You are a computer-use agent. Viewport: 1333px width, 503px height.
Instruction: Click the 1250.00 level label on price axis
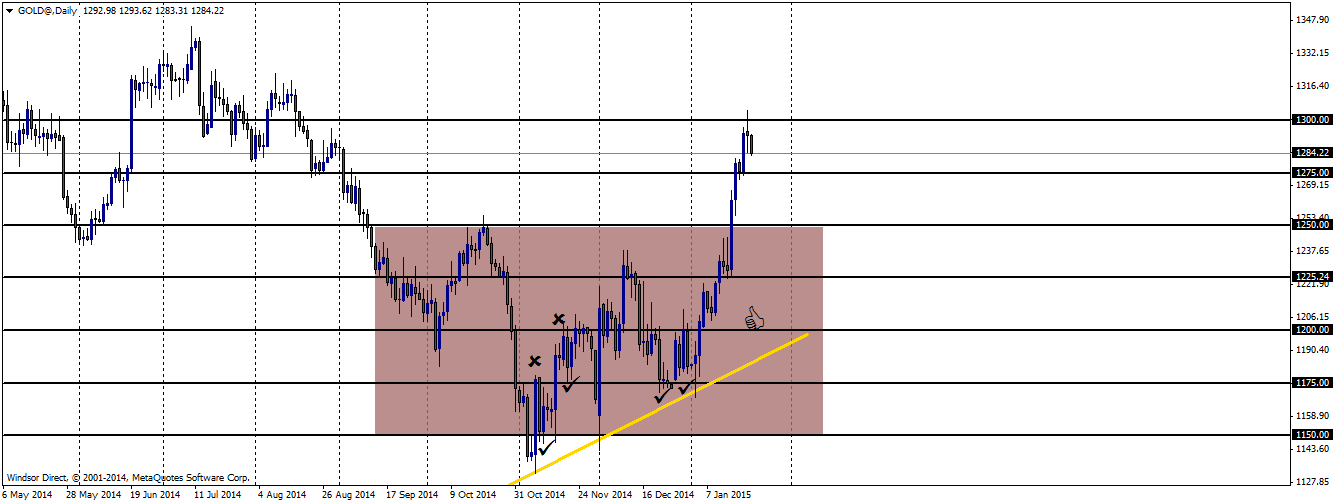tap(1312, 225)
